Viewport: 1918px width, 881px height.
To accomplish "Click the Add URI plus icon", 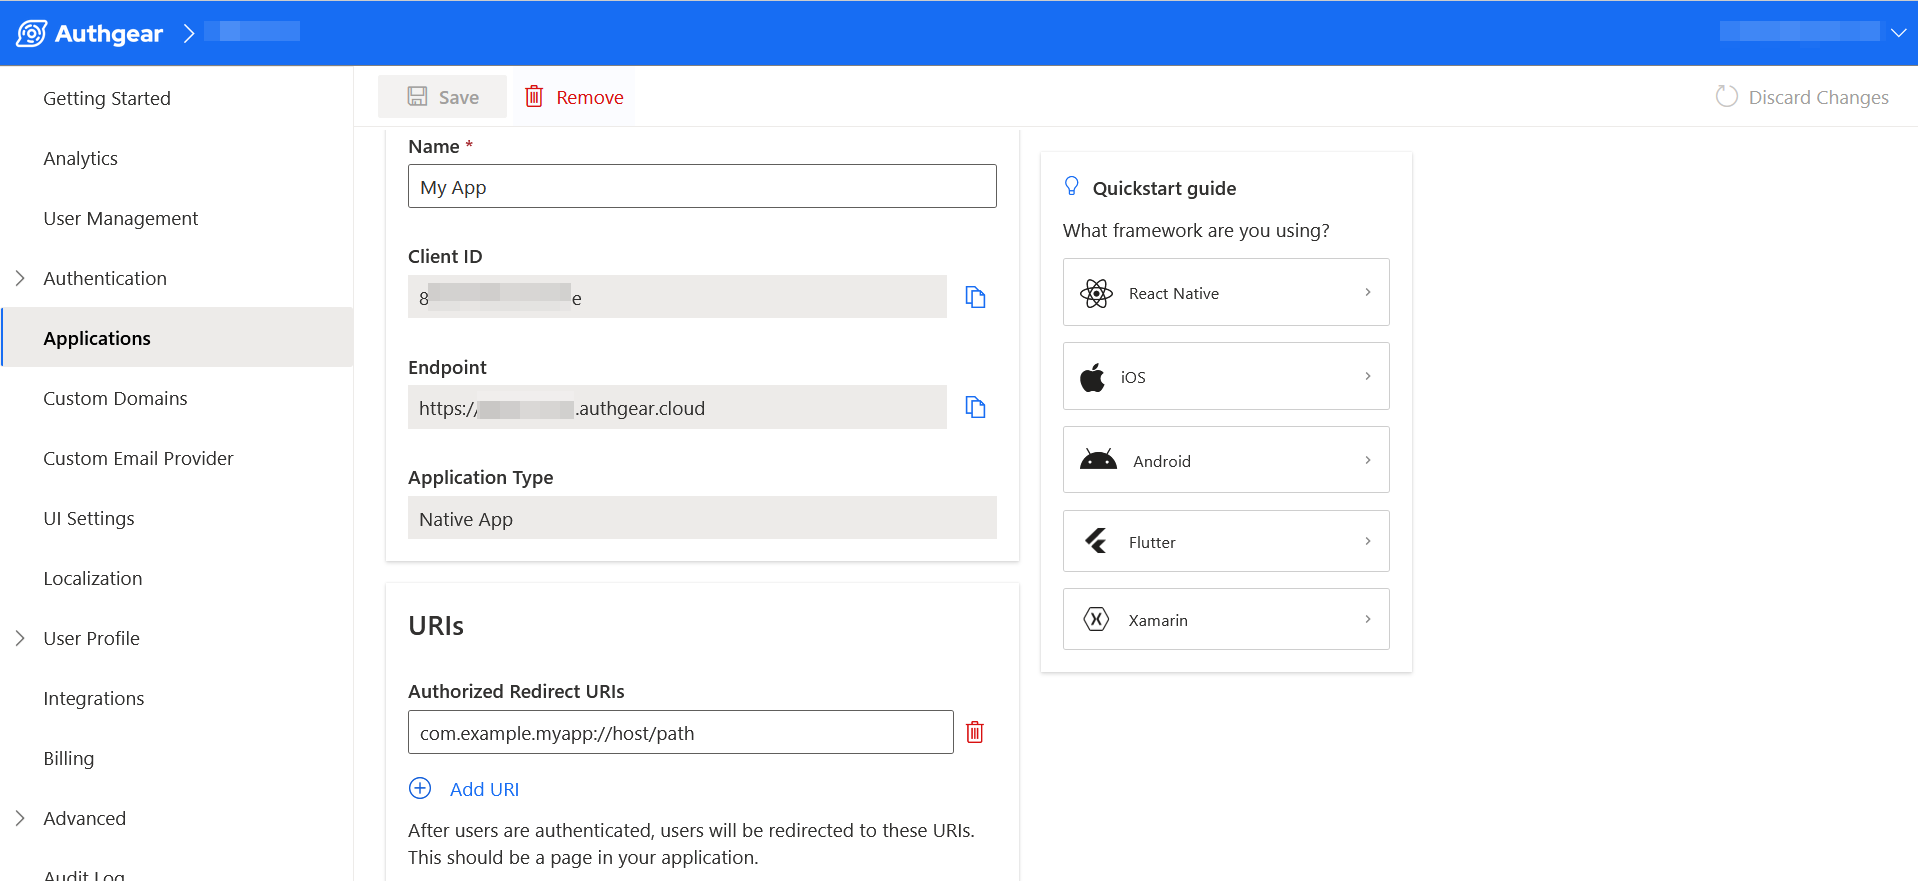I will [420, 788].
